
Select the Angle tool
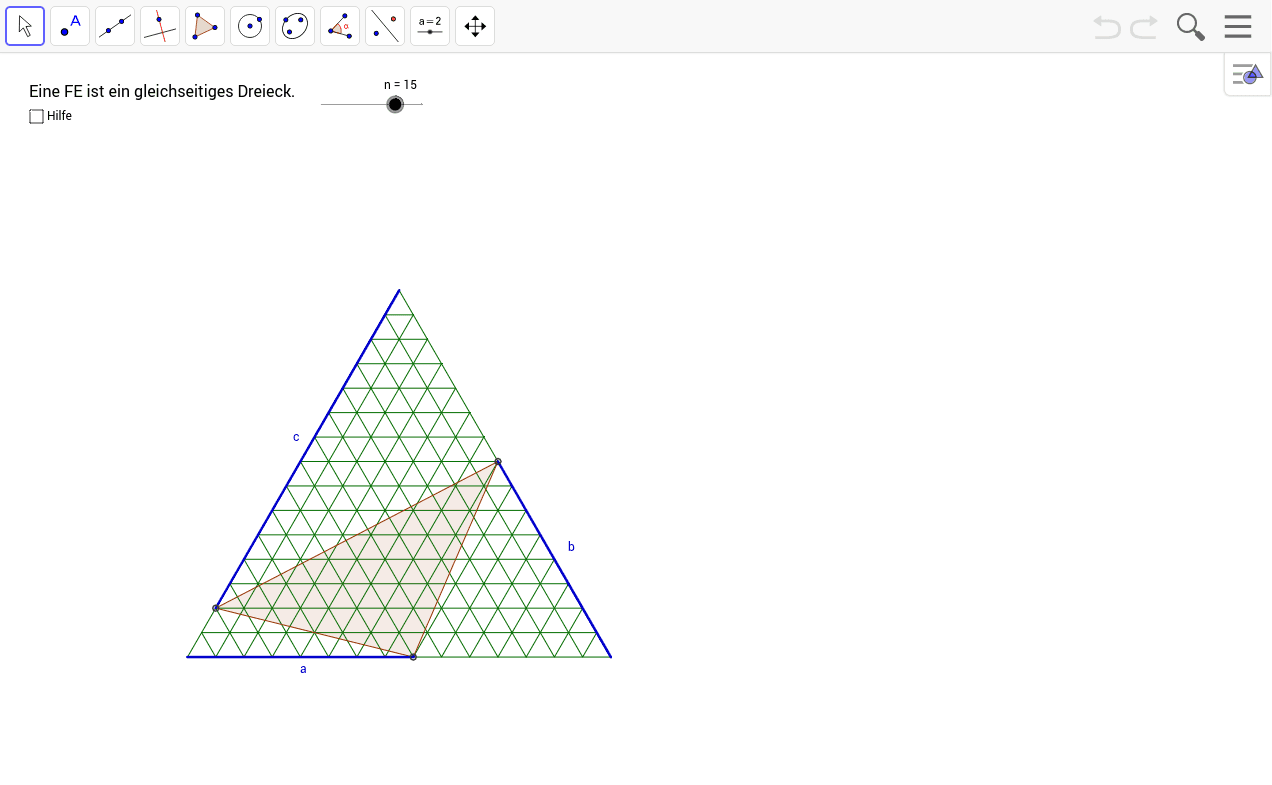(340, 26)
